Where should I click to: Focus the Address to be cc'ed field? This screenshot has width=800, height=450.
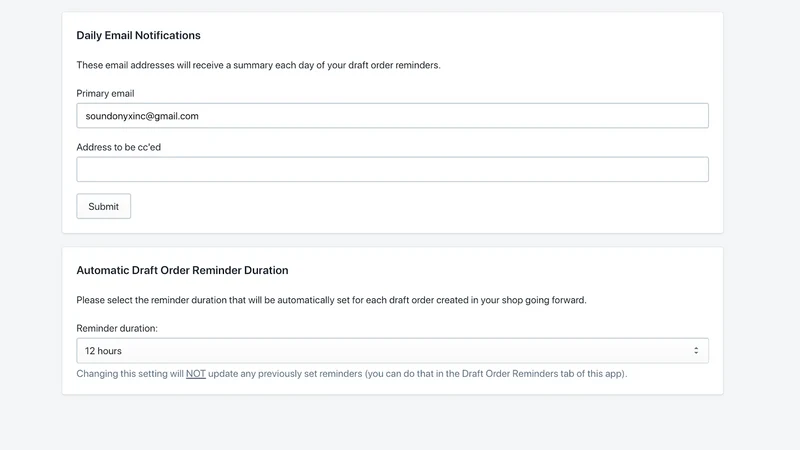[x=392, y=169]
